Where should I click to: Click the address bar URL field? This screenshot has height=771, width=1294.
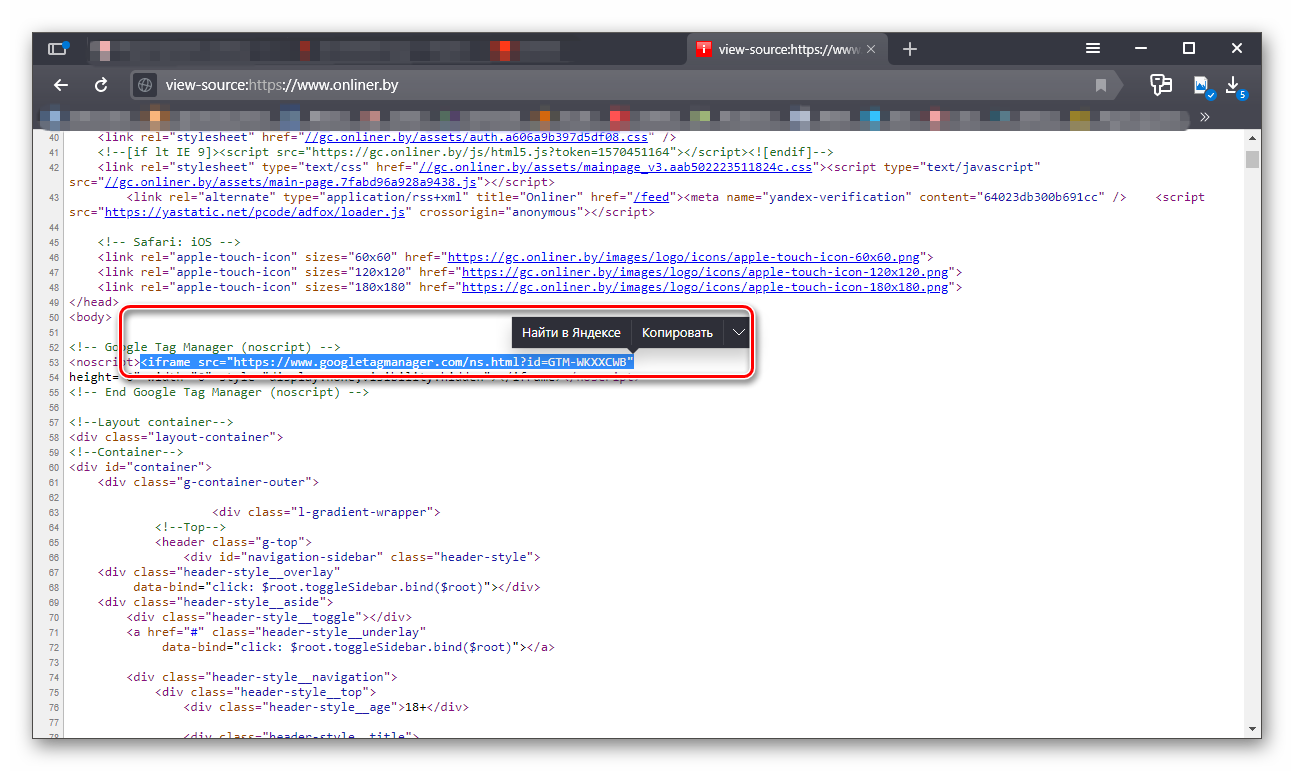(x=600, y=85)
